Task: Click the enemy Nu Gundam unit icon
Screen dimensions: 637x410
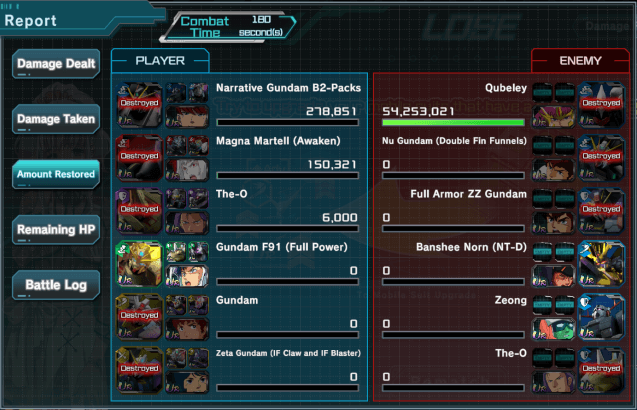Action: (x=601, y=158)
